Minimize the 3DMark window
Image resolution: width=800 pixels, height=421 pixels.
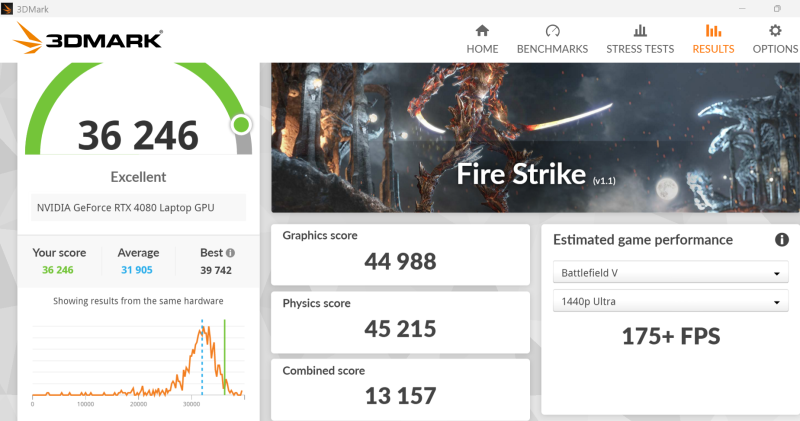click(x=742, y=9)
